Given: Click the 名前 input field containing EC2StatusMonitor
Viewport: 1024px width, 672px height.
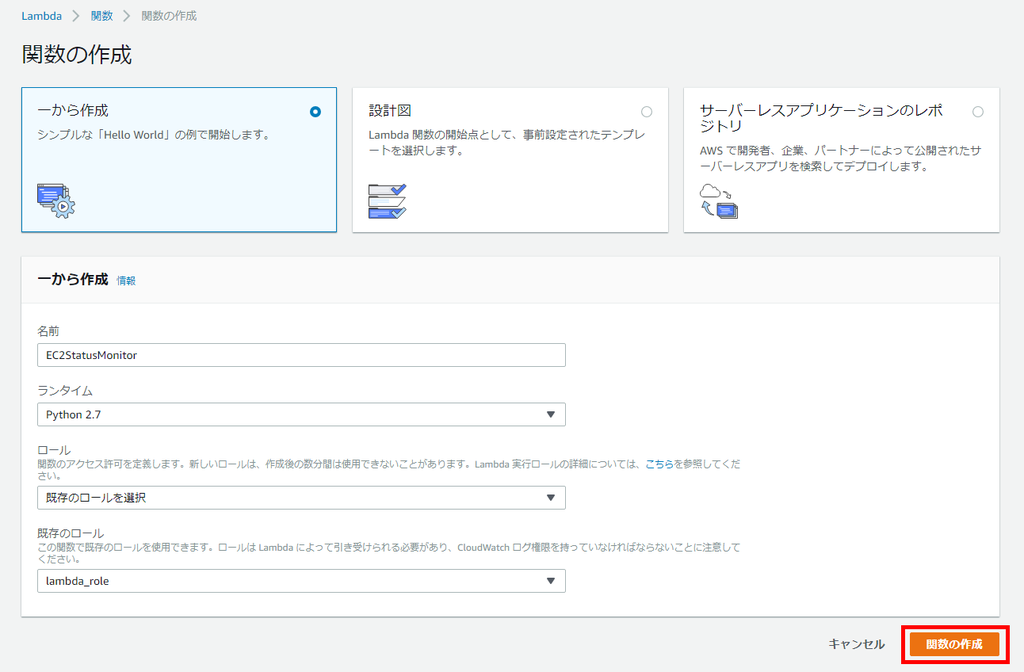Looking at the screenshot, I should [301, 355].
